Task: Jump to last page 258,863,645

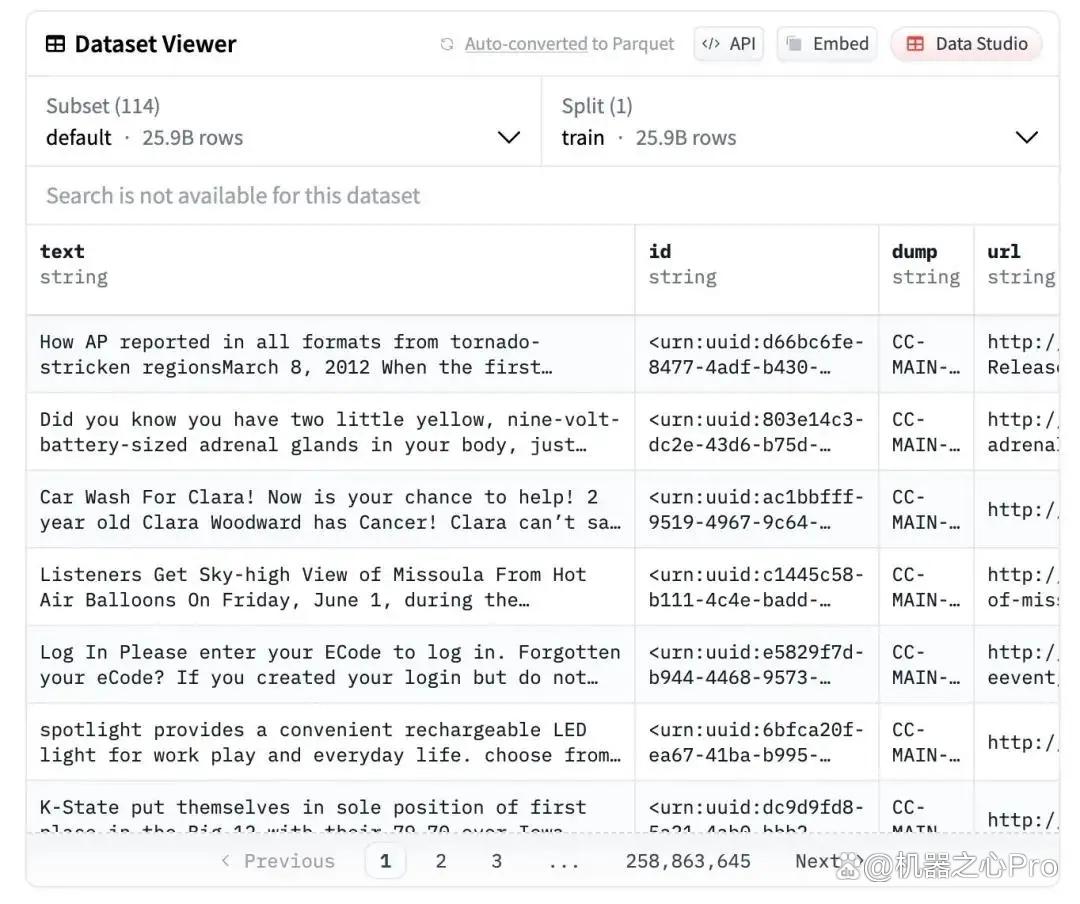Action: point(688,861)
